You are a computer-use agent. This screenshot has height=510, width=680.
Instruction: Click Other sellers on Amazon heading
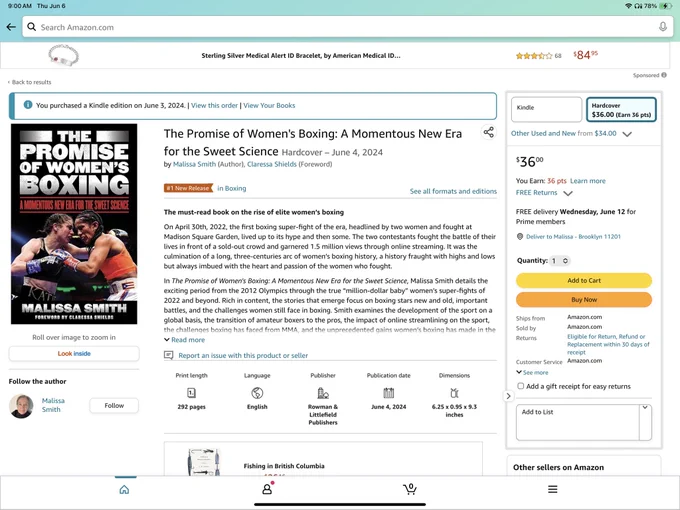tap(558, 467)
